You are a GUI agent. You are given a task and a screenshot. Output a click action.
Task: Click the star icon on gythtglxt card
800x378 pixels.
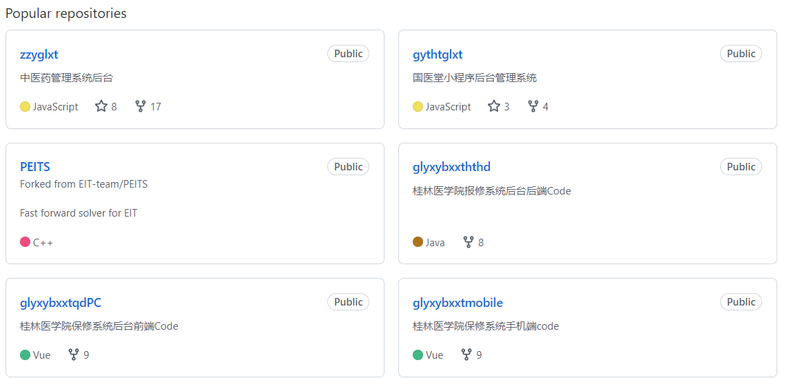[494, 106]
